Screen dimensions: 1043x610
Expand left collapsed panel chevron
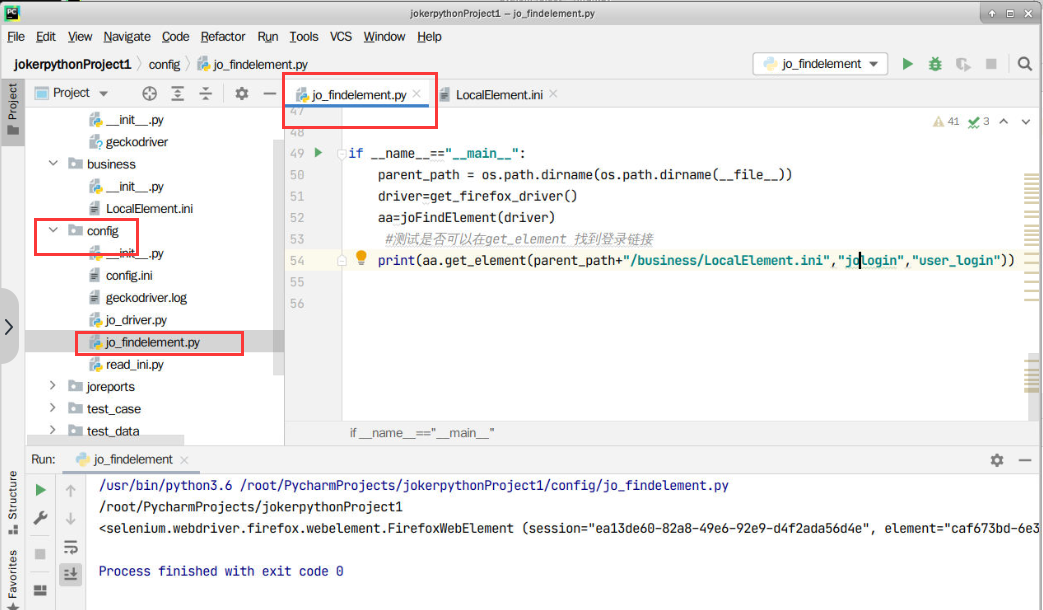[9, 327]
